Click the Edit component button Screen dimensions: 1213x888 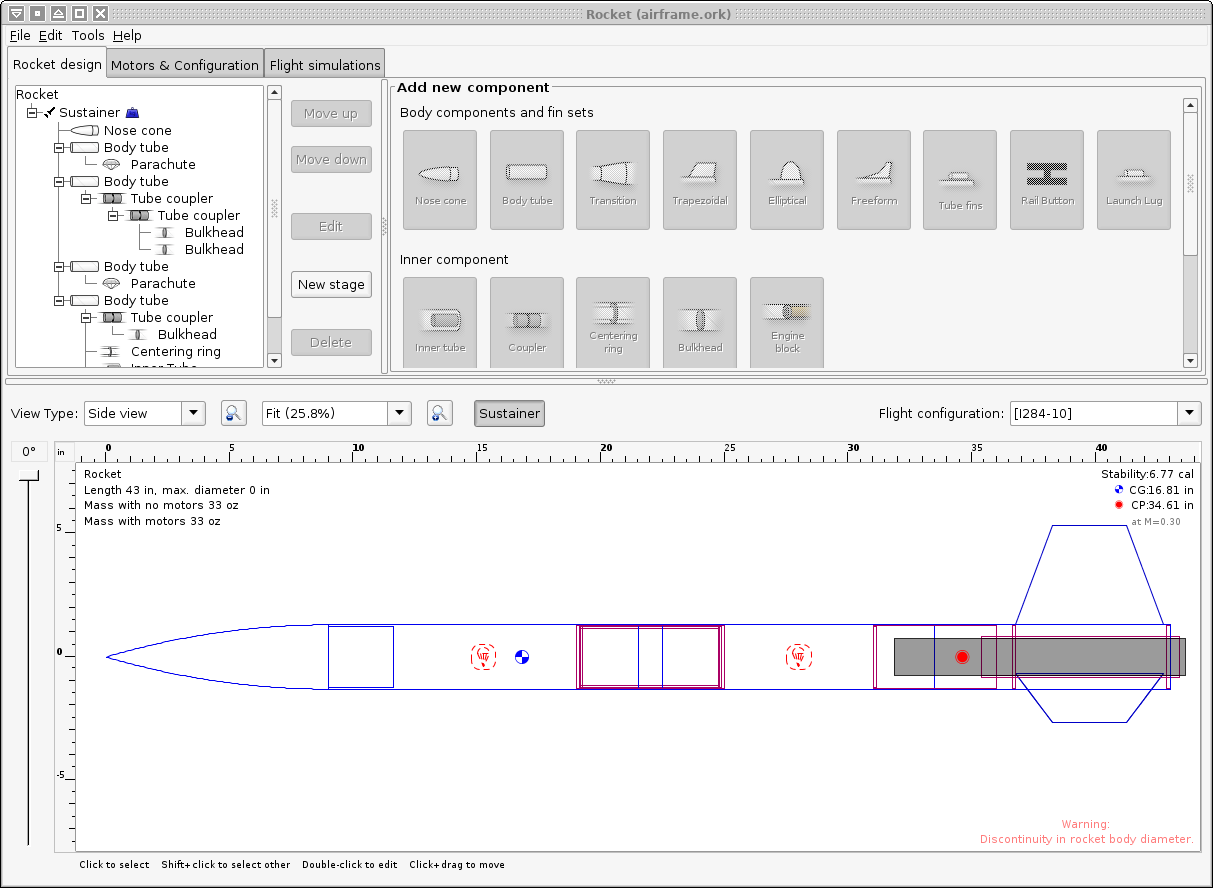tap(331, 226)
